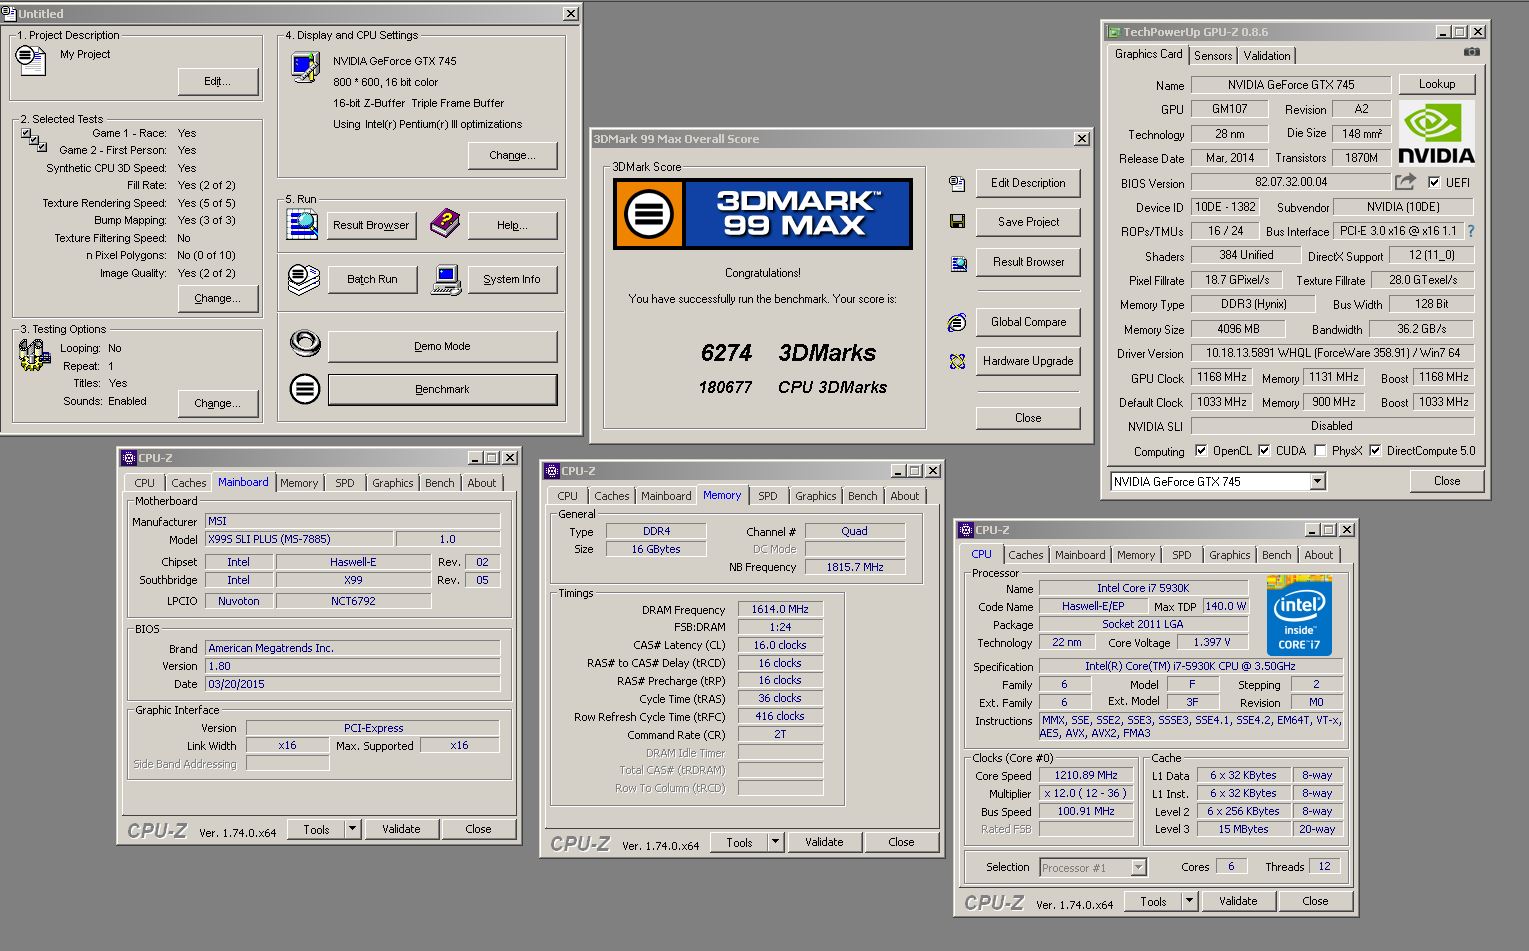Click the Global Compare button
The image size is (1529, 951).
pos(1028,322)
